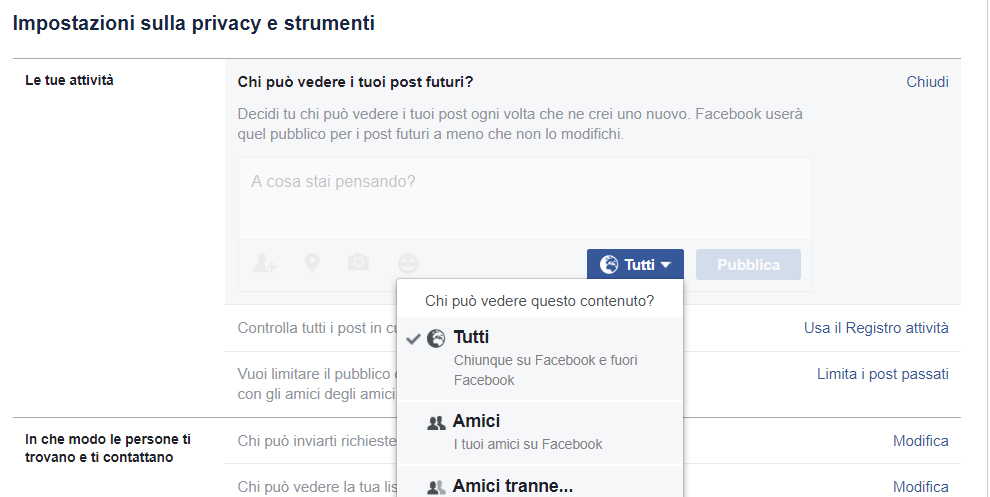The image size is (990, 497).
Task: Click Modifica for who can see friends list
Action: [x=920, y=487]
